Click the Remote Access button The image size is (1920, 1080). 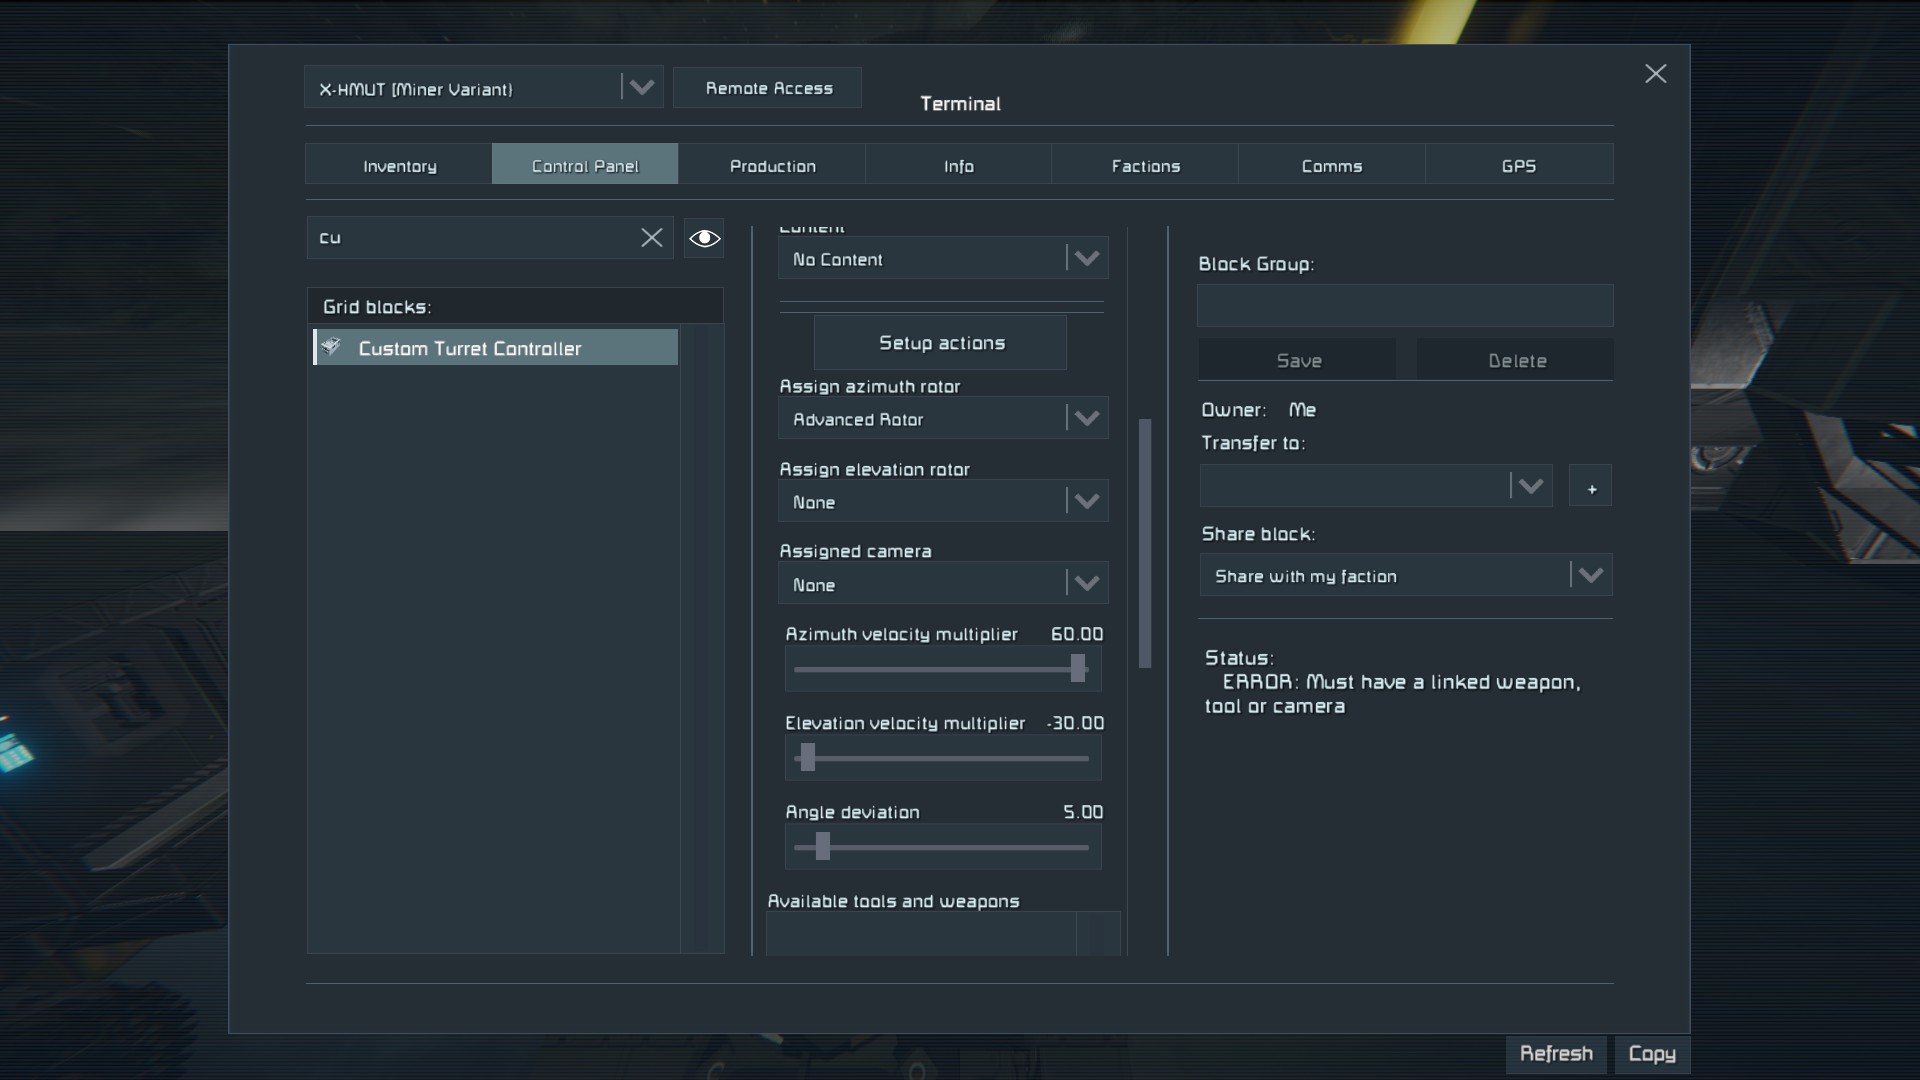pyautogui.click(x=768, y=88)
